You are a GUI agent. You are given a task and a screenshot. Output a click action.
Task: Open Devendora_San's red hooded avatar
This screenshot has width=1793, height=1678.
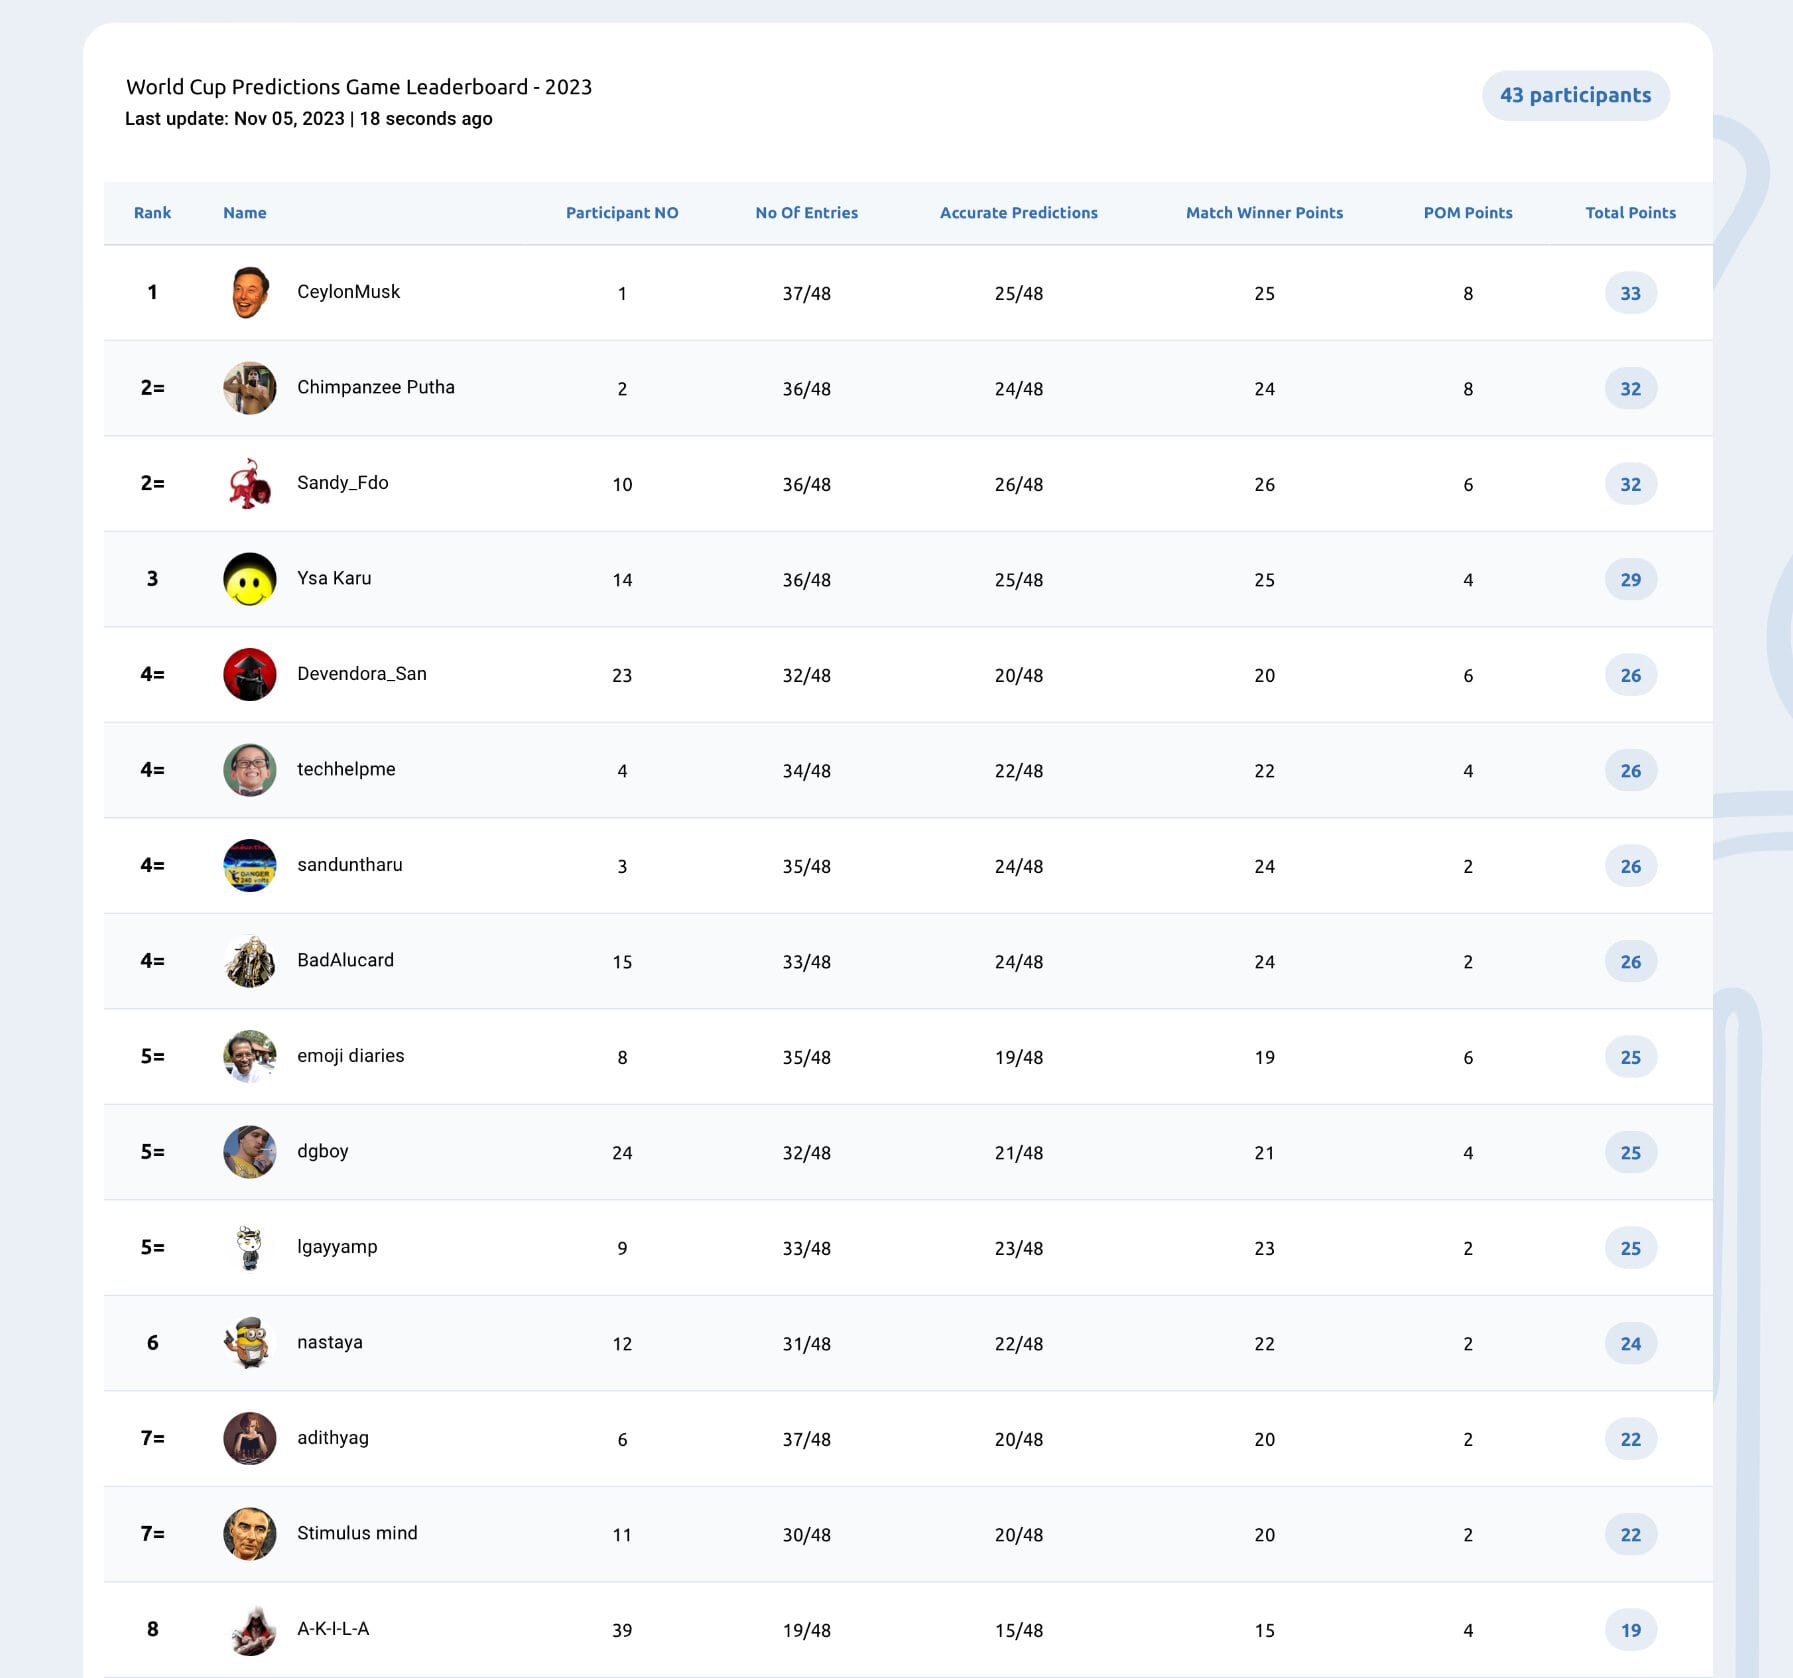250,675
